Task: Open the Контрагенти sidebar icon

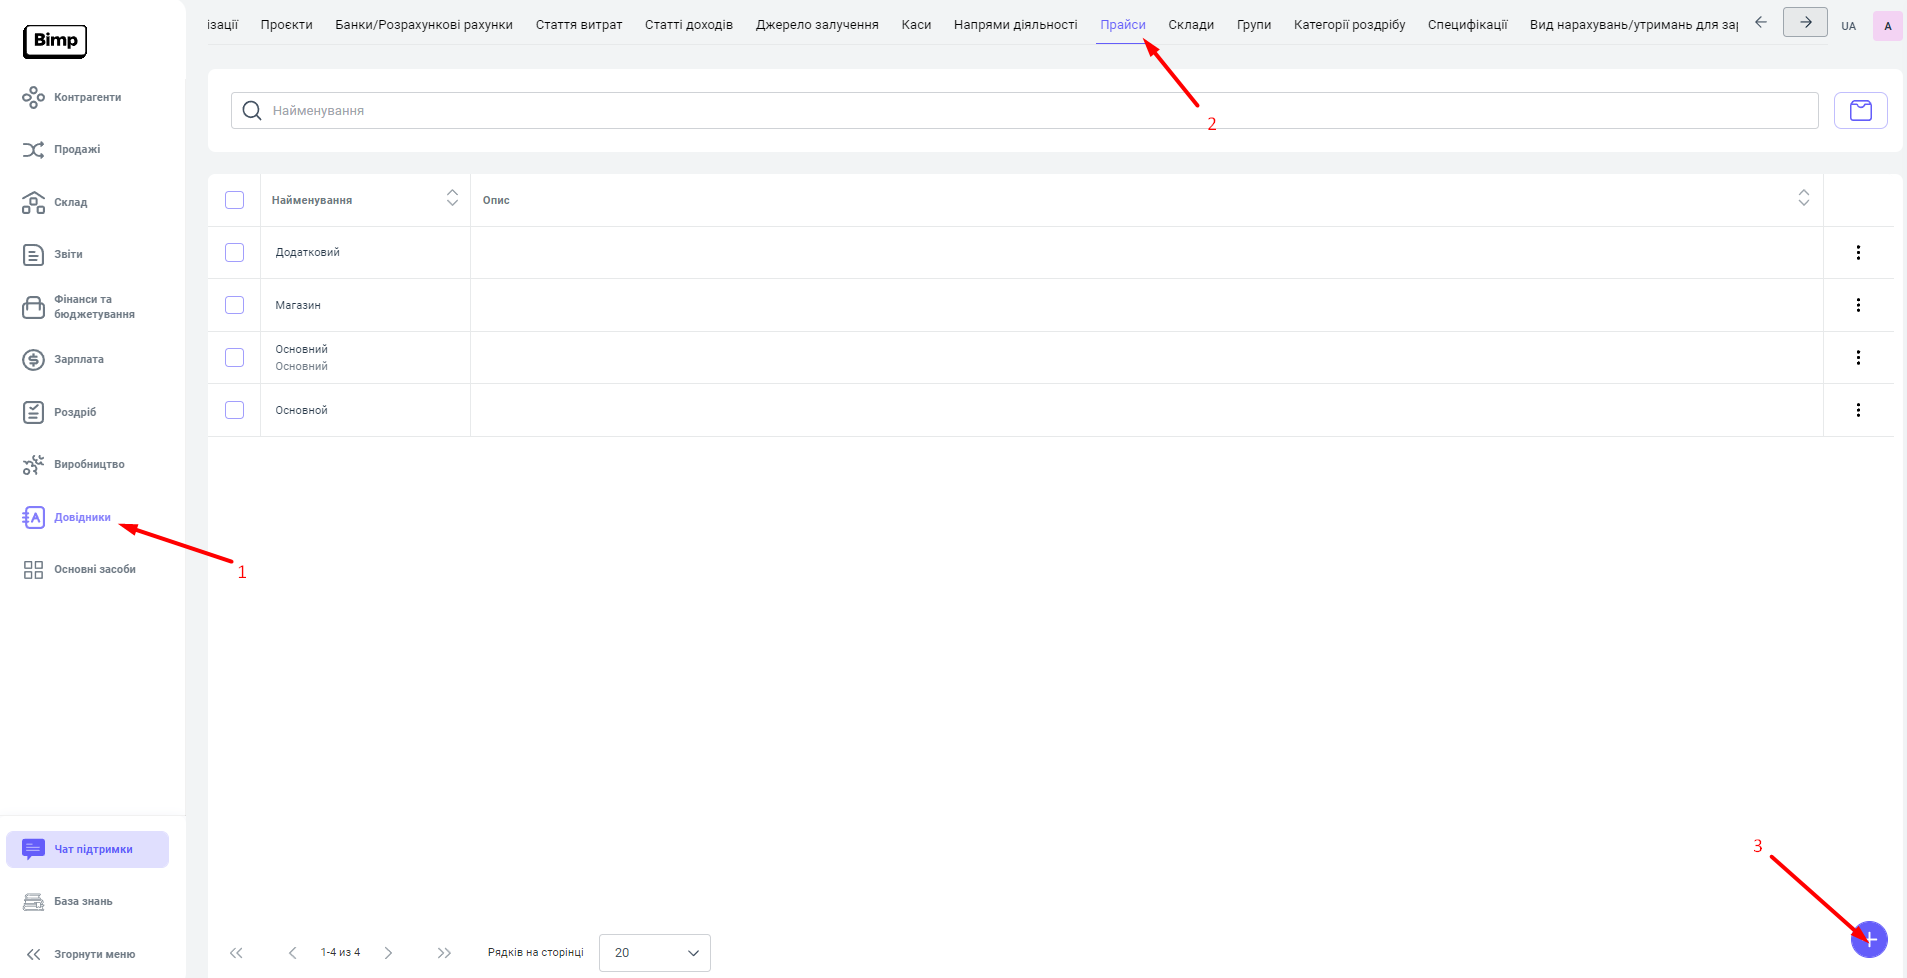Action: pyautogui.click(x=33, y=97)
